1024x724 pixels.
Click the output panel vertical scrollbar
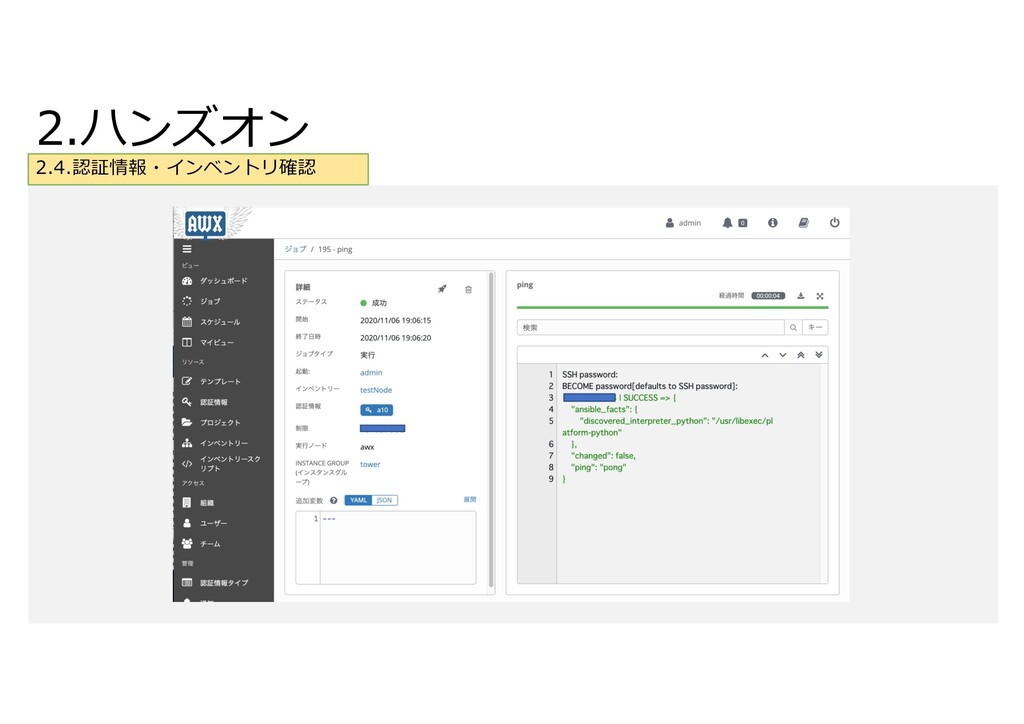click(x=825, y=473)
